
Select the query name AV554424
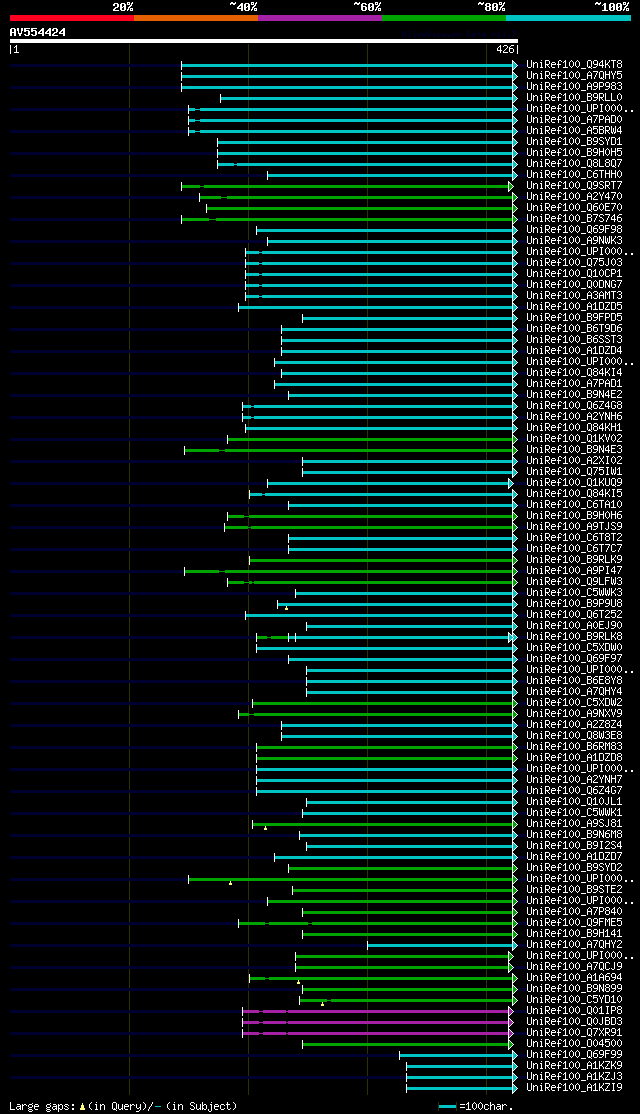pyautogui.click(x=38, y=32)
